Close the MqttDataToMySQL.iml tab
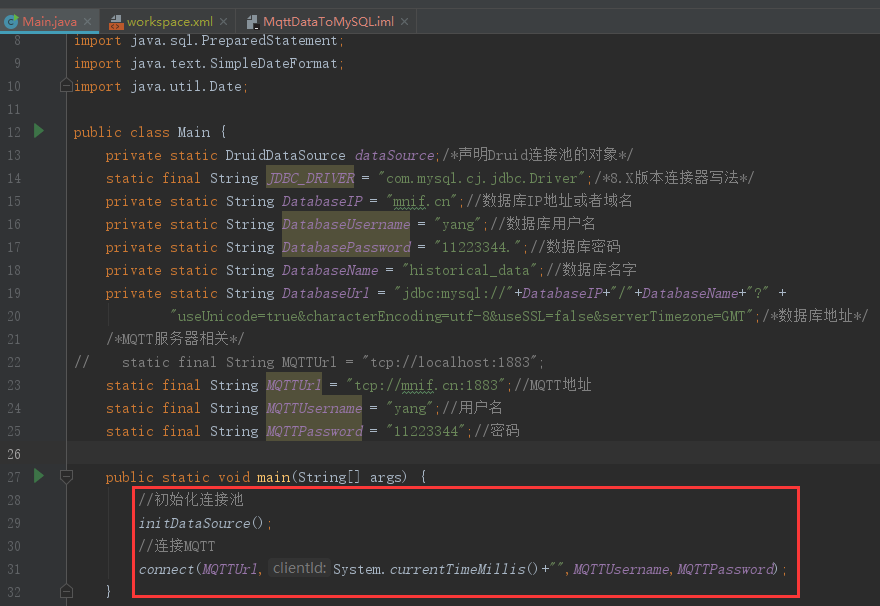Viewport: 880px width, 606px height. (x=404, y=22)
